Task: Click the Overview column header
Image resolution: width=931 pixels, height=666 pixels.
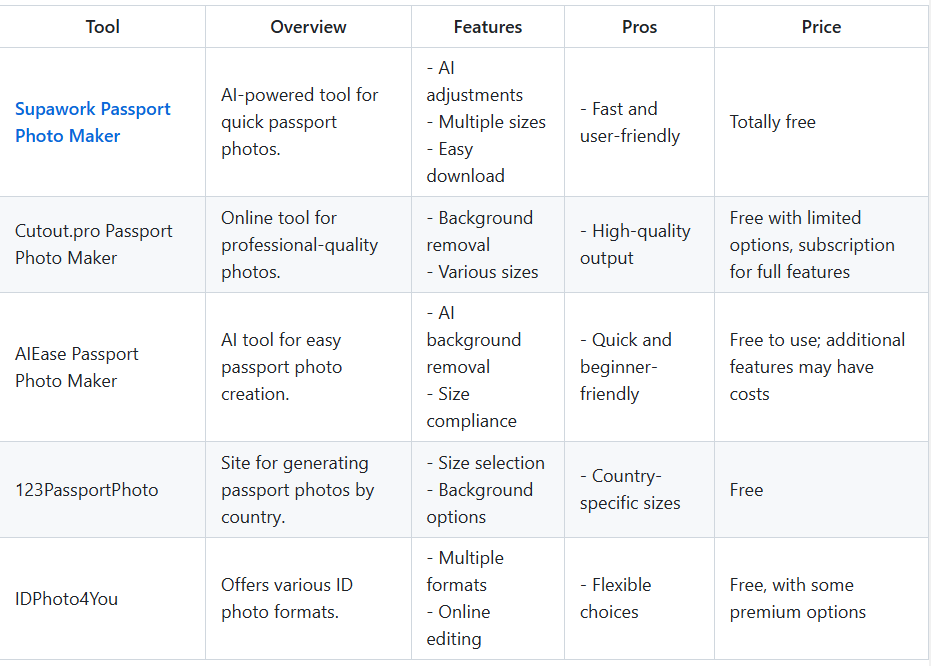Action: click(x=308, y=27)
